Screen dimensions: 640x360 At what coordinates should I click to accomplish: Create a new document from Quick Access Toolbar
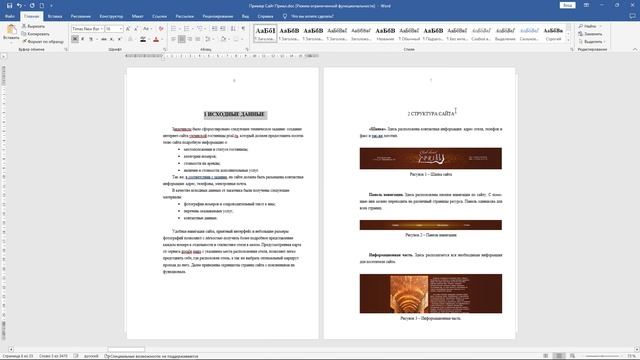(42, 6)
